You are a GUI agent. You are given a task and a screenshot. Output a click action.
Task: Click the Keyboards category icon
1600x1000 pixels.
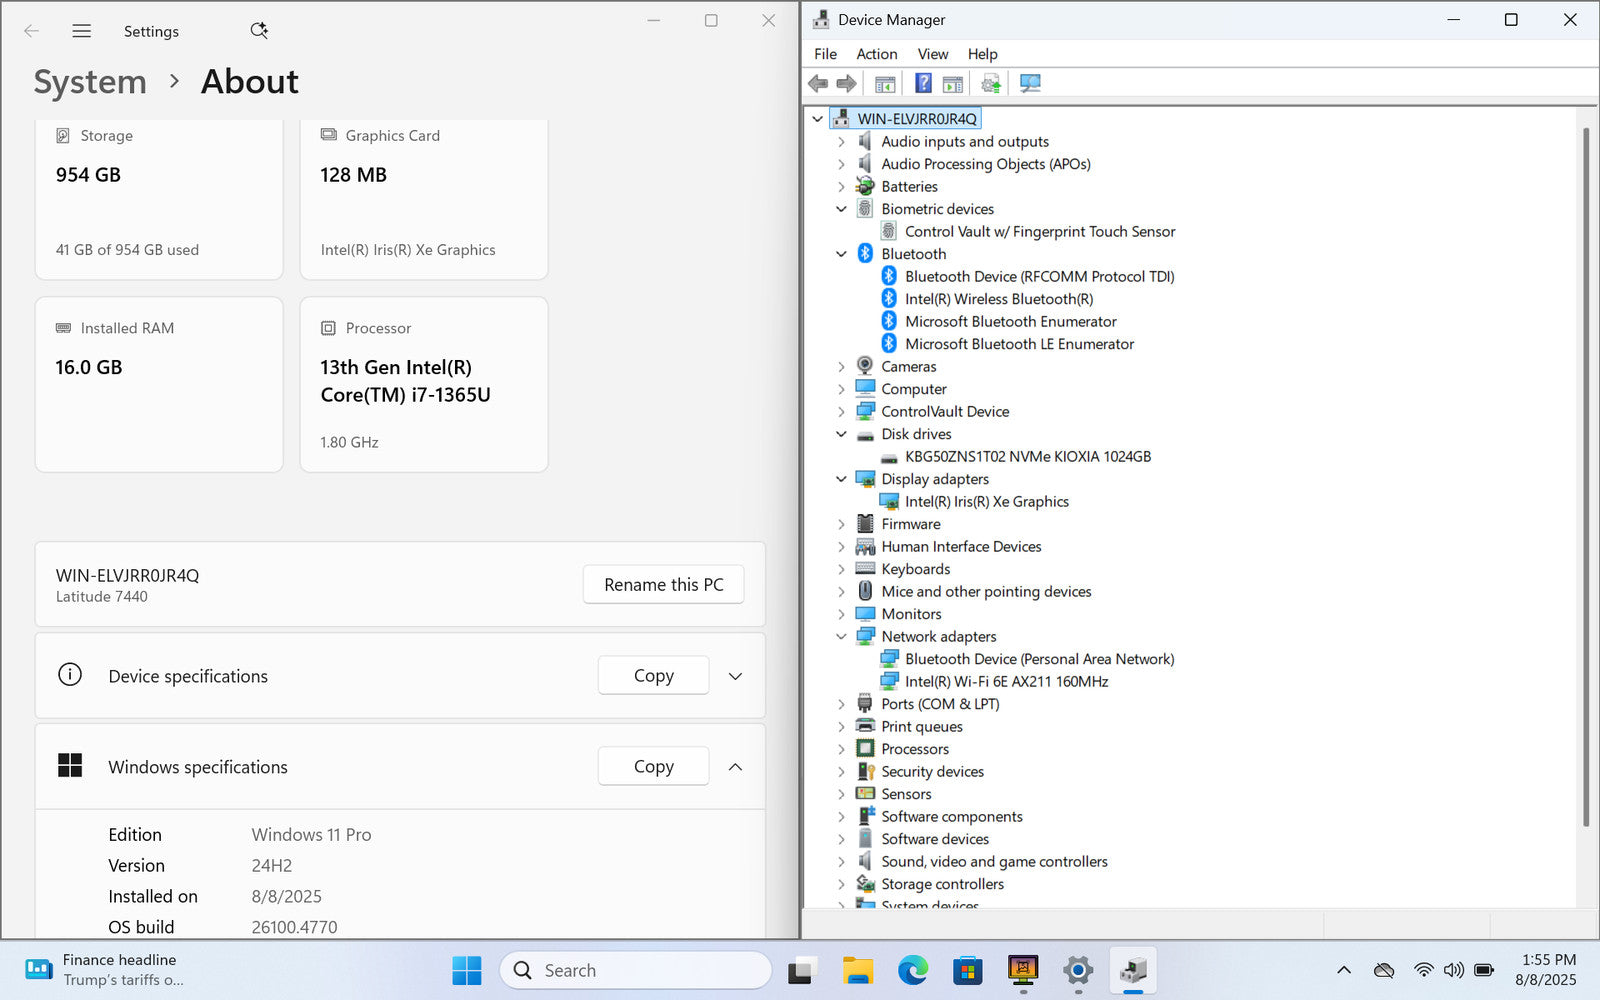pyautogui.click(x=865, y=569)
